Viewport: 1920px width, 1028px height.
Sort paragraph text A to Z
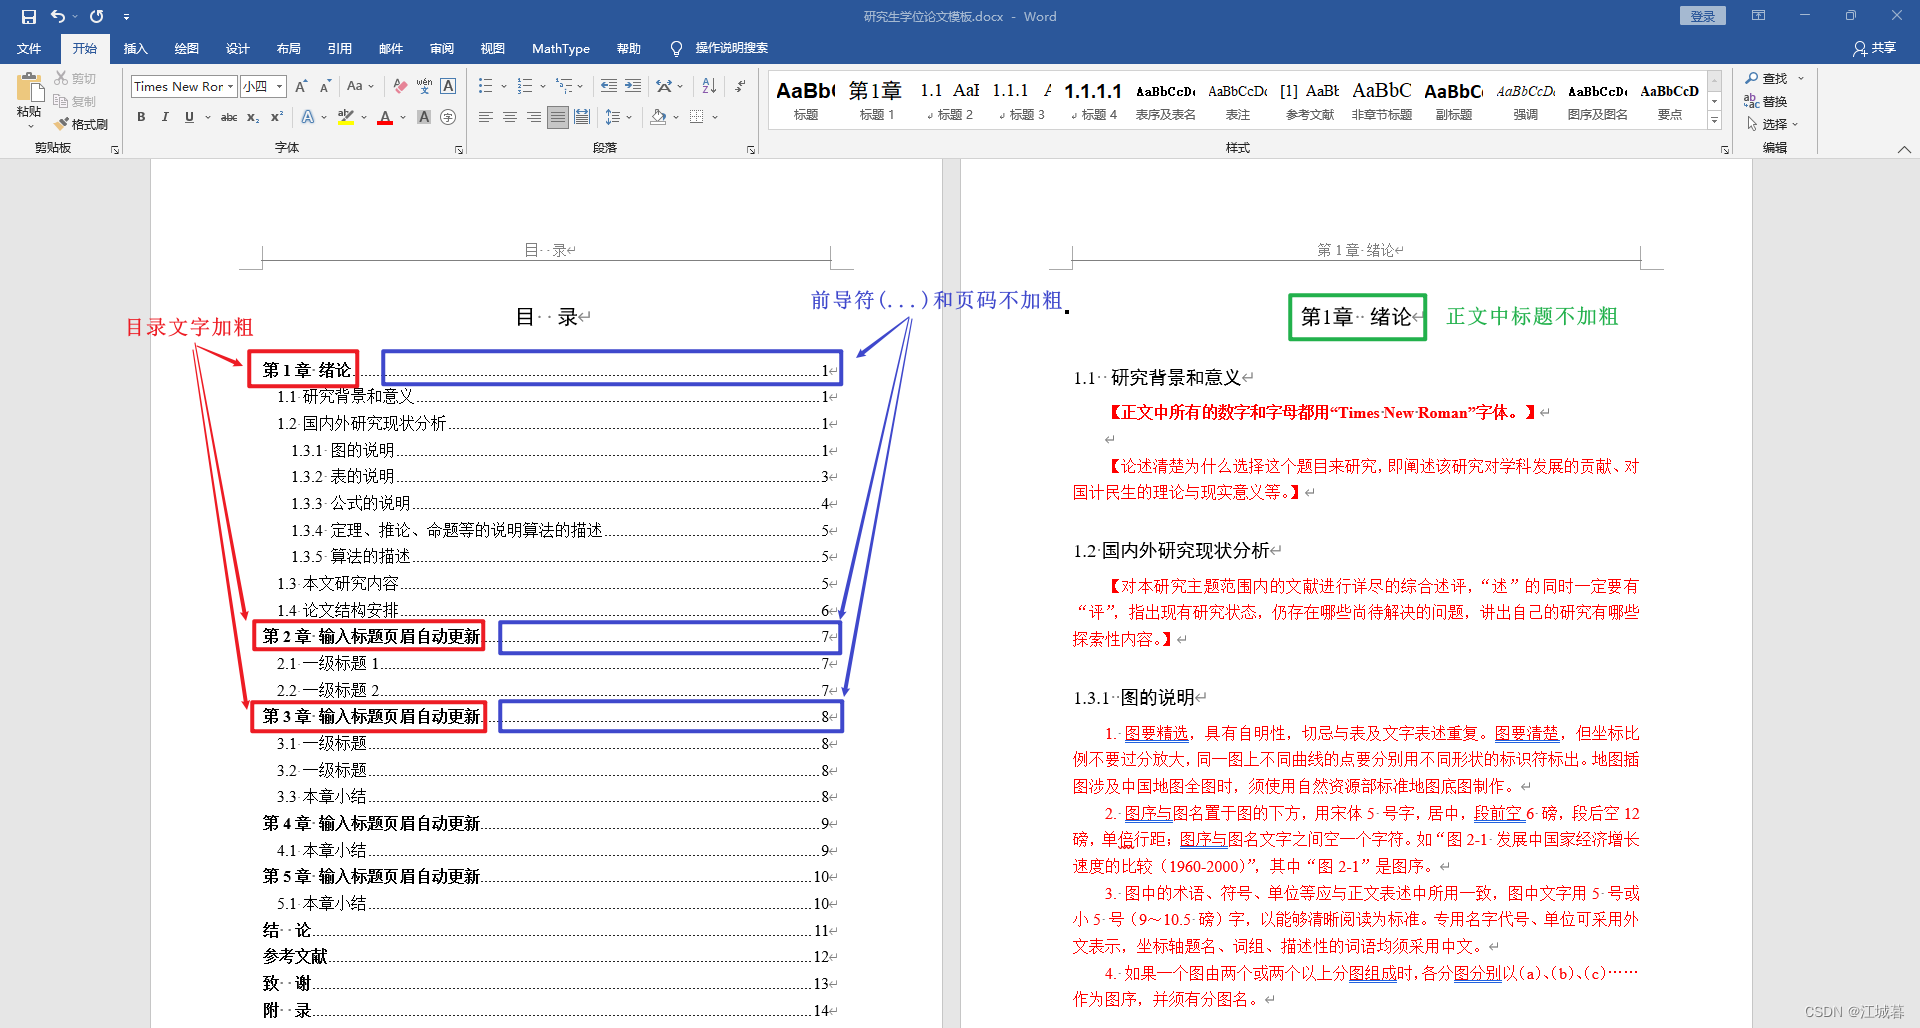click(x=709, y=86)
